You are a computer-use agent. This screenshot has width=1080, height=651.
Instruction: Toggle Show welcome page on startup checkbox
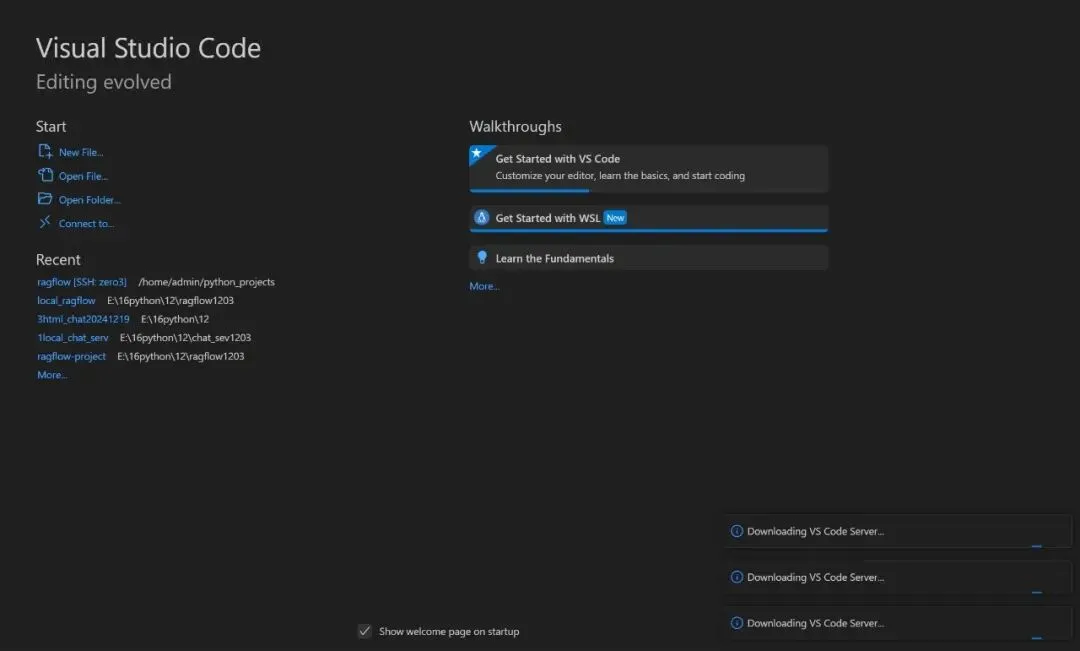(x=364, y=631)
